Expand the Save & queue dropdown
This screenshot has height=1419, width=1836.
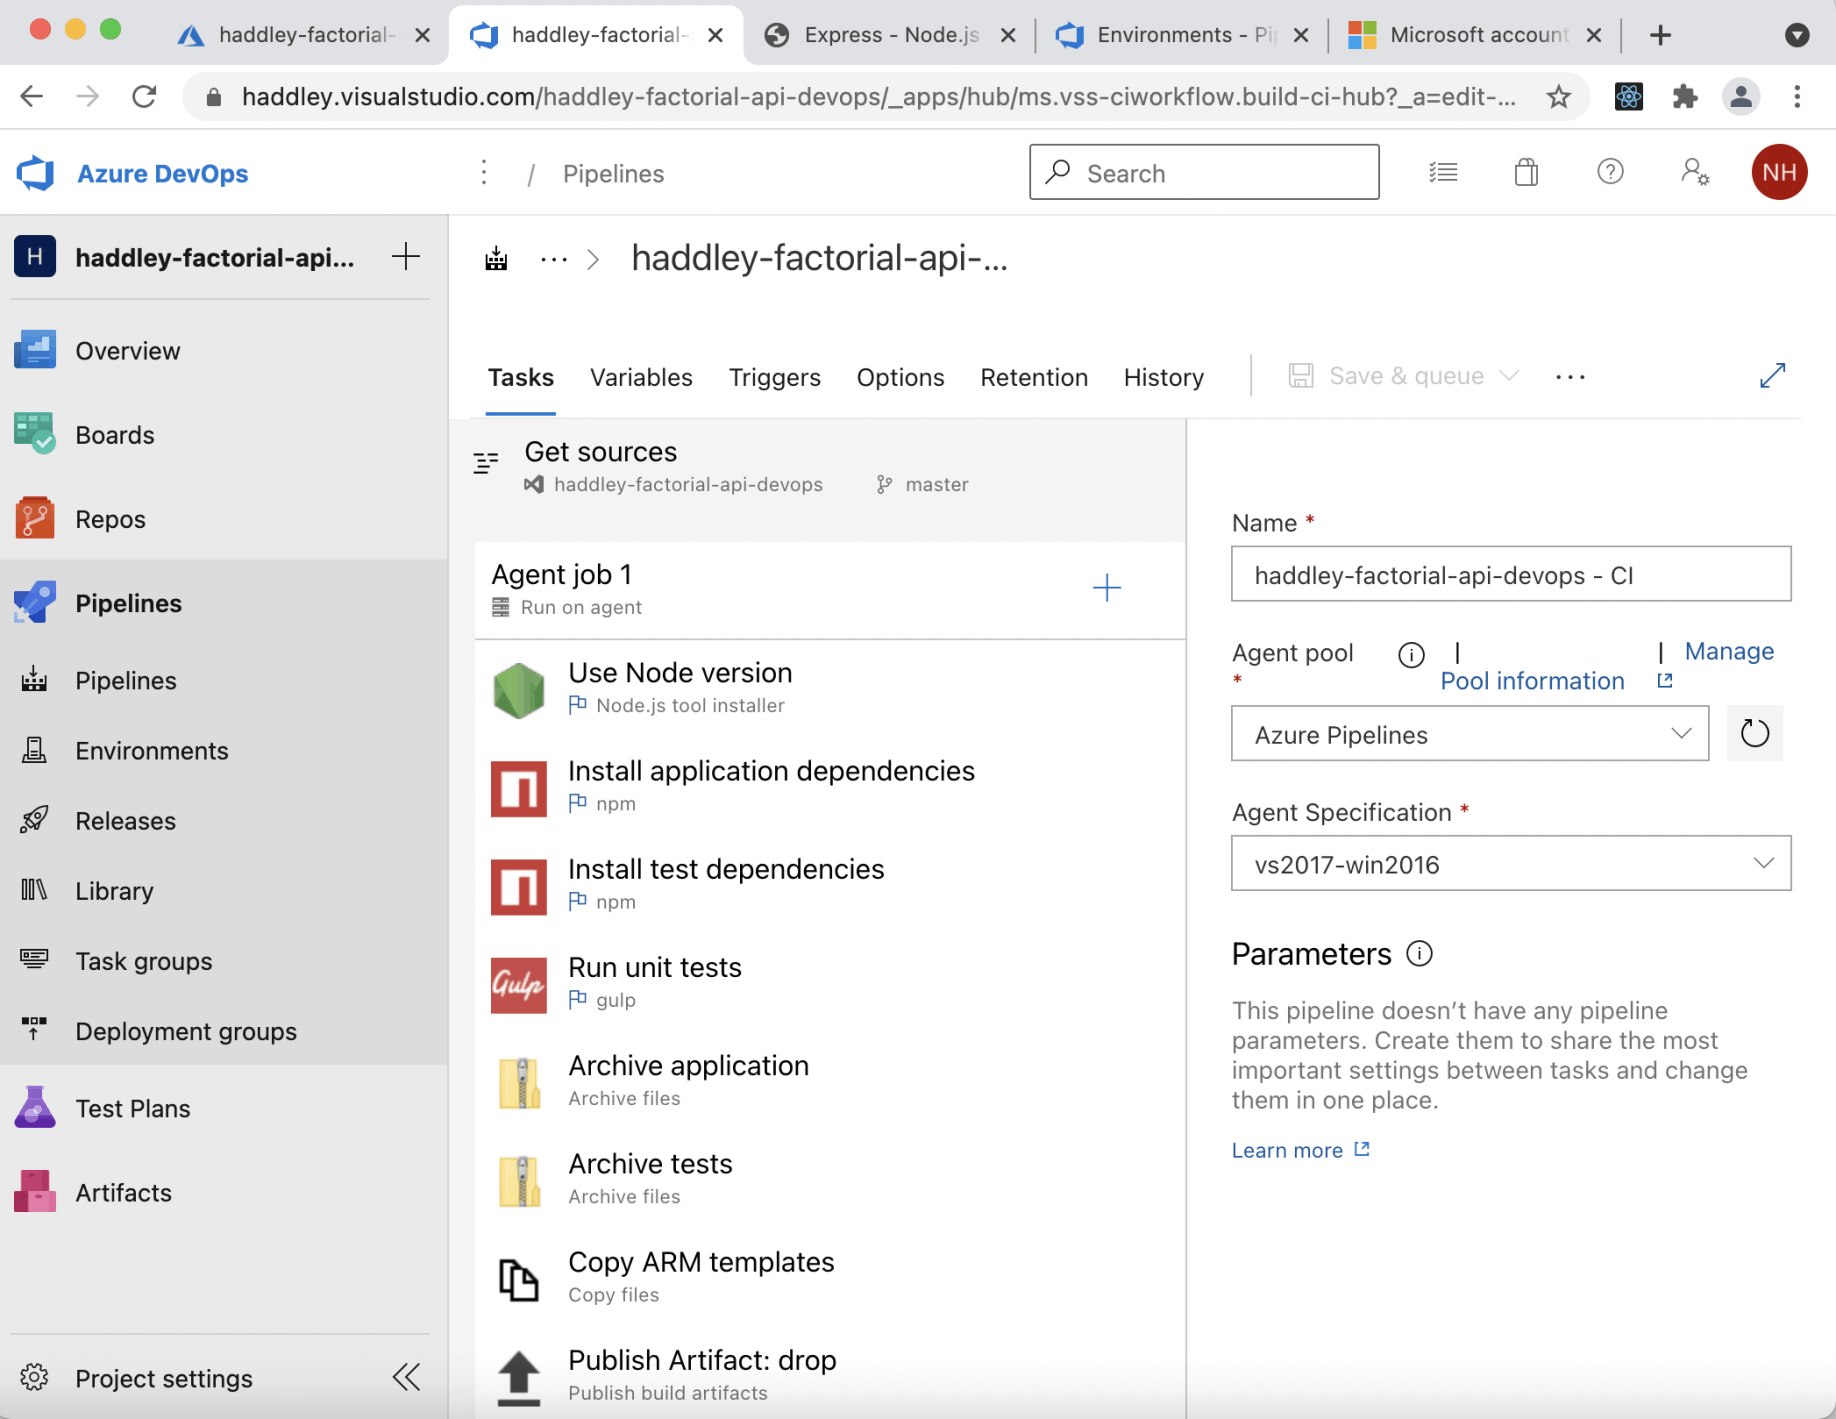(x=1510, y=376)
